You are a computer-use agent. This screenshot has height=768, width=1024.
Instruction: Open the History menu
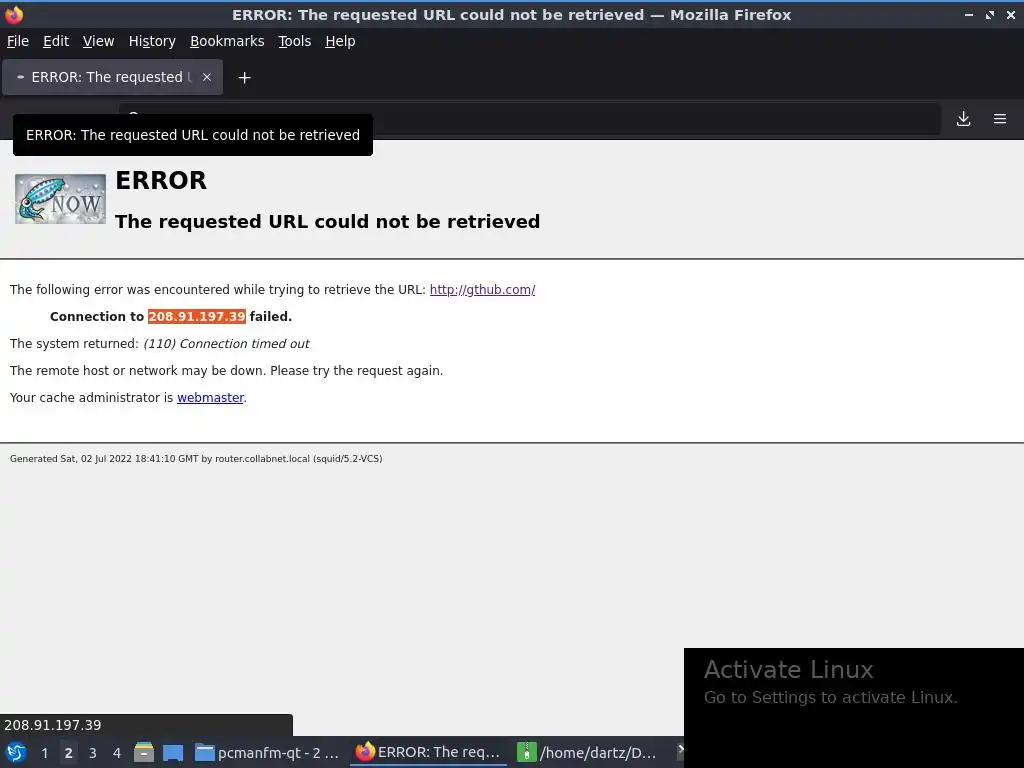[152, 41]
